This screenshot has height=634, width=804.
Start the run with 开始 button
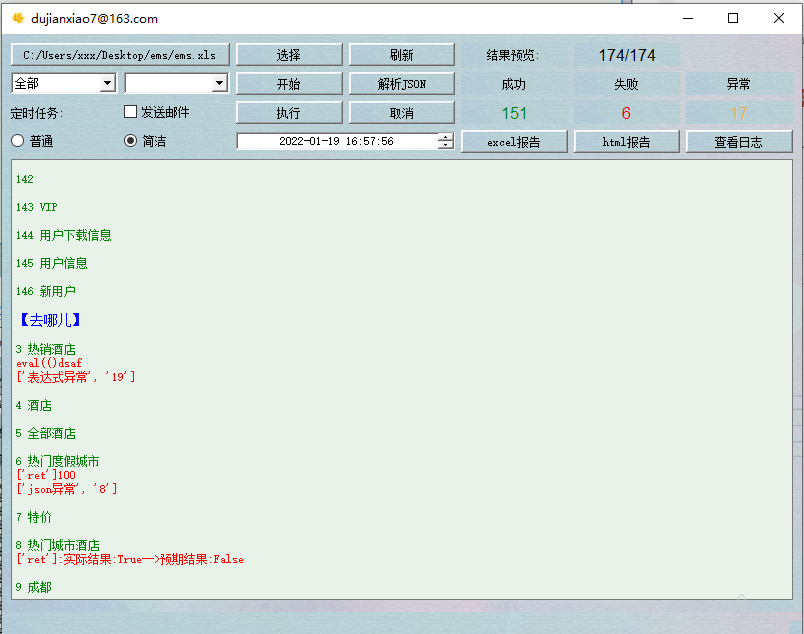[x=289, y=84]
